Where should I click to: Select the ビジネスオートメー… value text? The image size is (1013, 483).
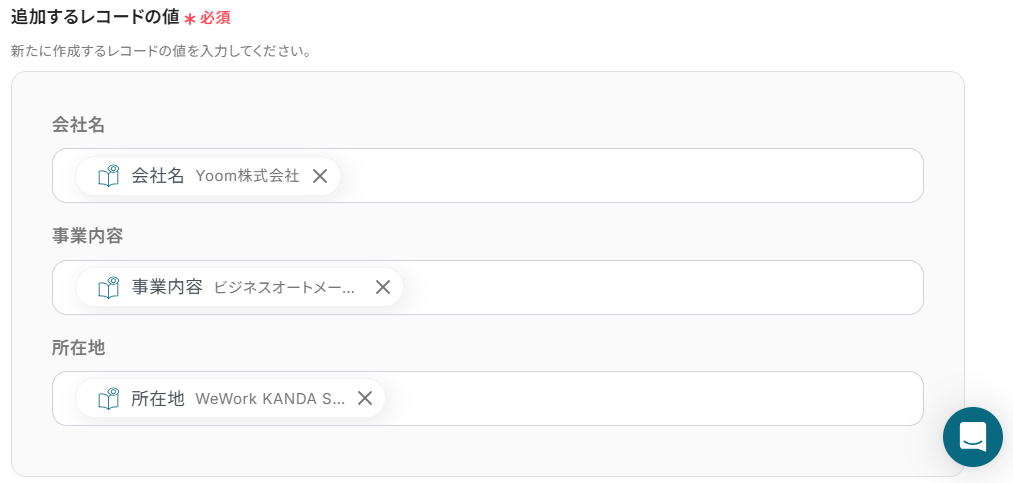(x=284, y=287)
